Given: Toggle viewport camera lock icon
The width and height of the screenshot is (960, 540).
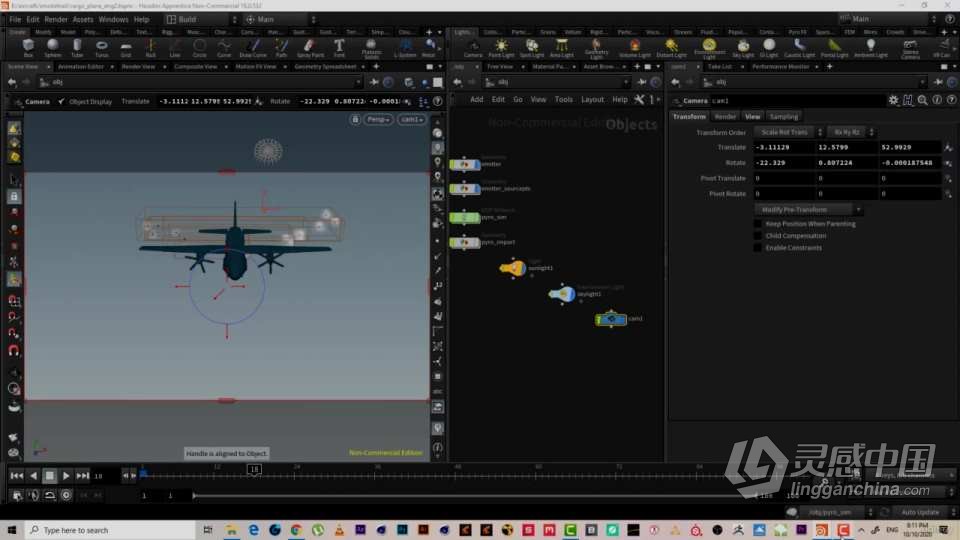Looking at the screenshot, I should [x=355, y=119].
